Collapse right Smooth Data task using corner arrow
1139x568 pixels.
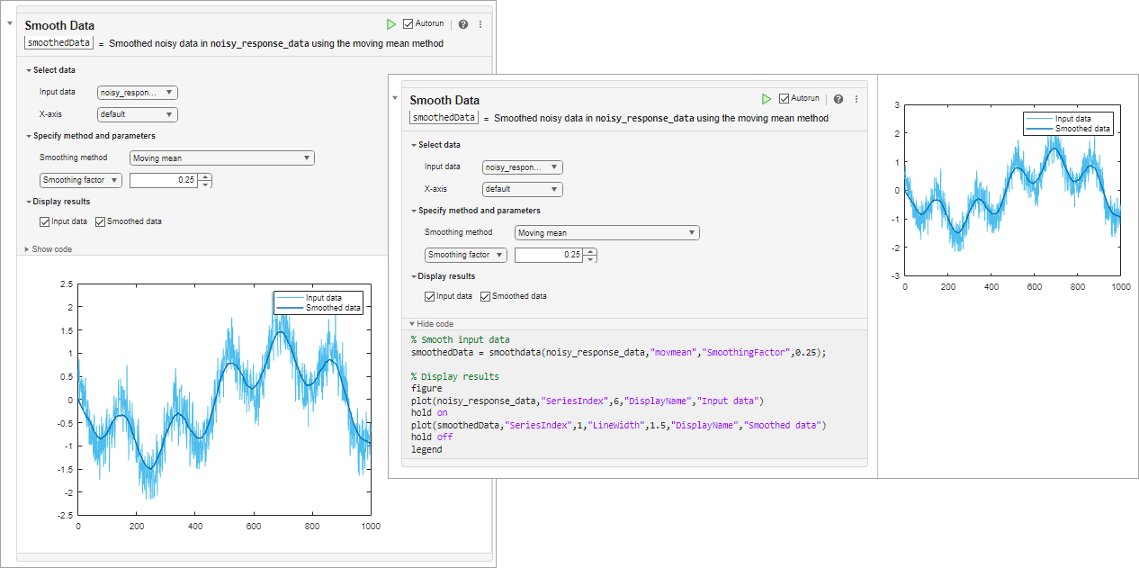[396, 98]
